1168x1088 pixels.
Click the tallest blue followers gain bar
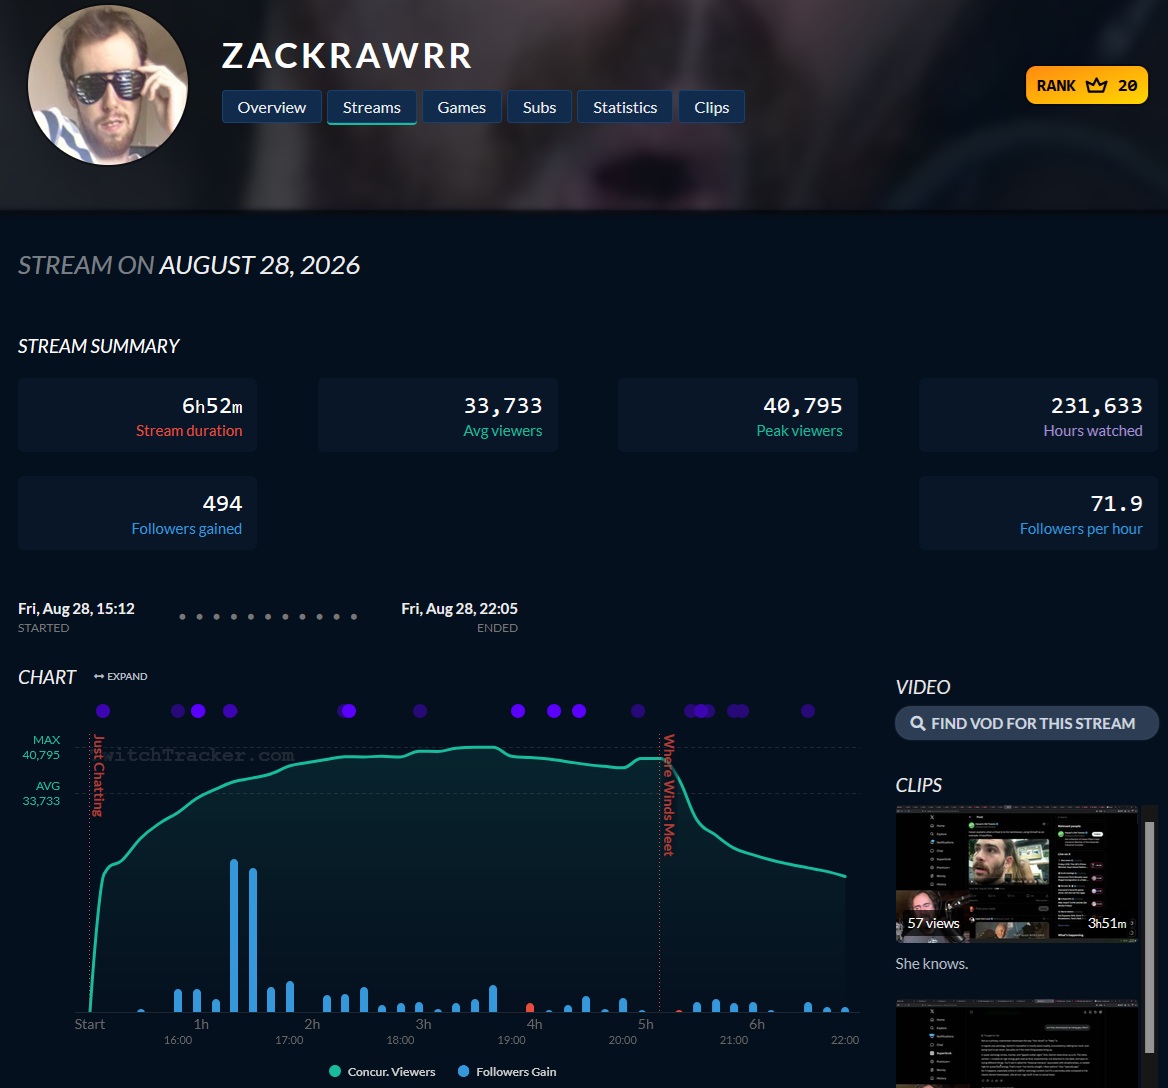pos(234,935)
